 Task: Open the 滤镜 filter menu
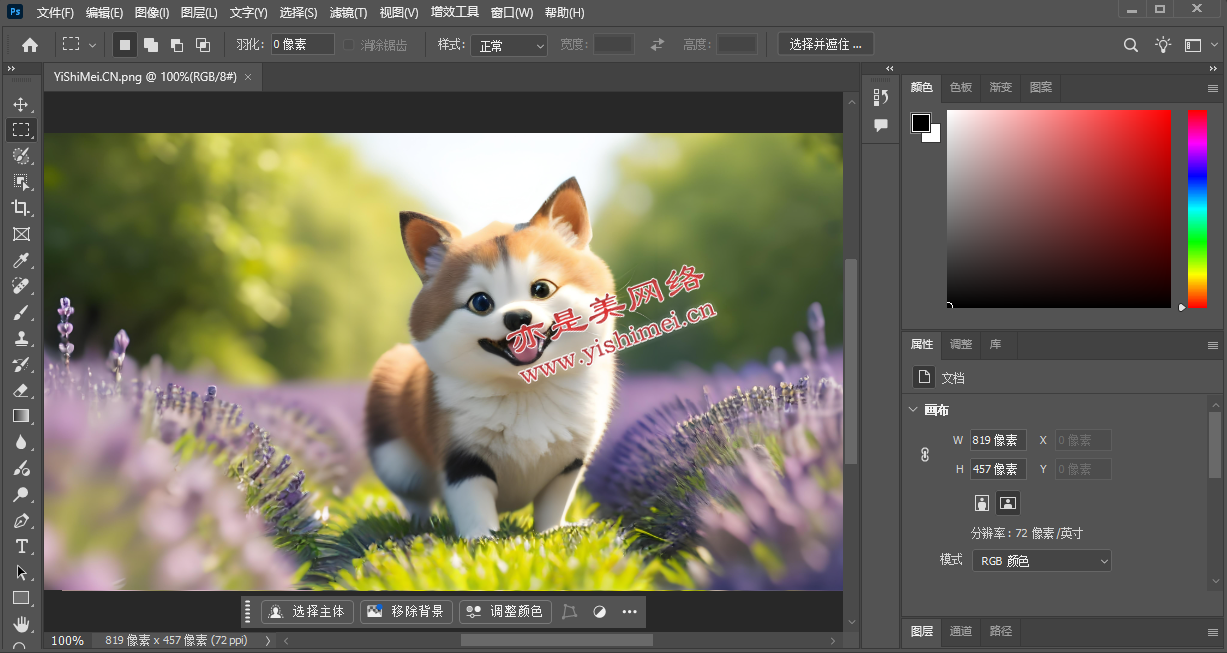point(348,13)
